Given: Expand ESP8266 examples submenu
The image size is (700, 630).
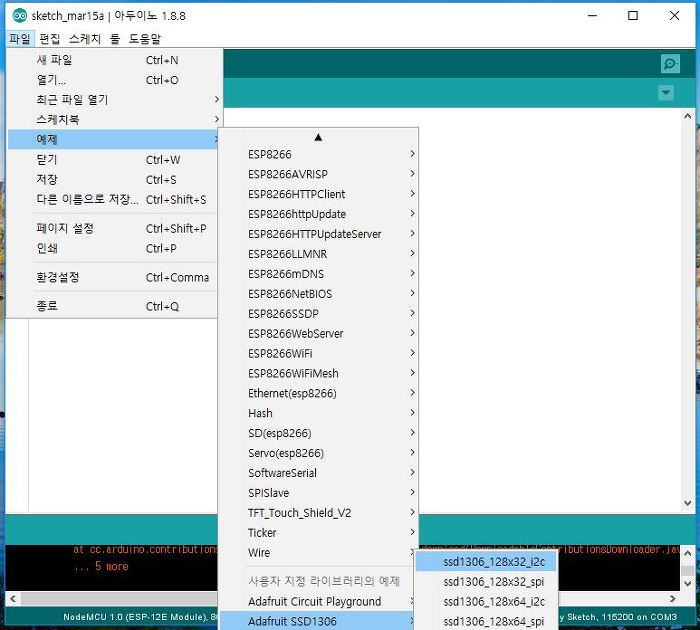Looking at the screenshot, I should pyautogui.click(x=318, y=154).
